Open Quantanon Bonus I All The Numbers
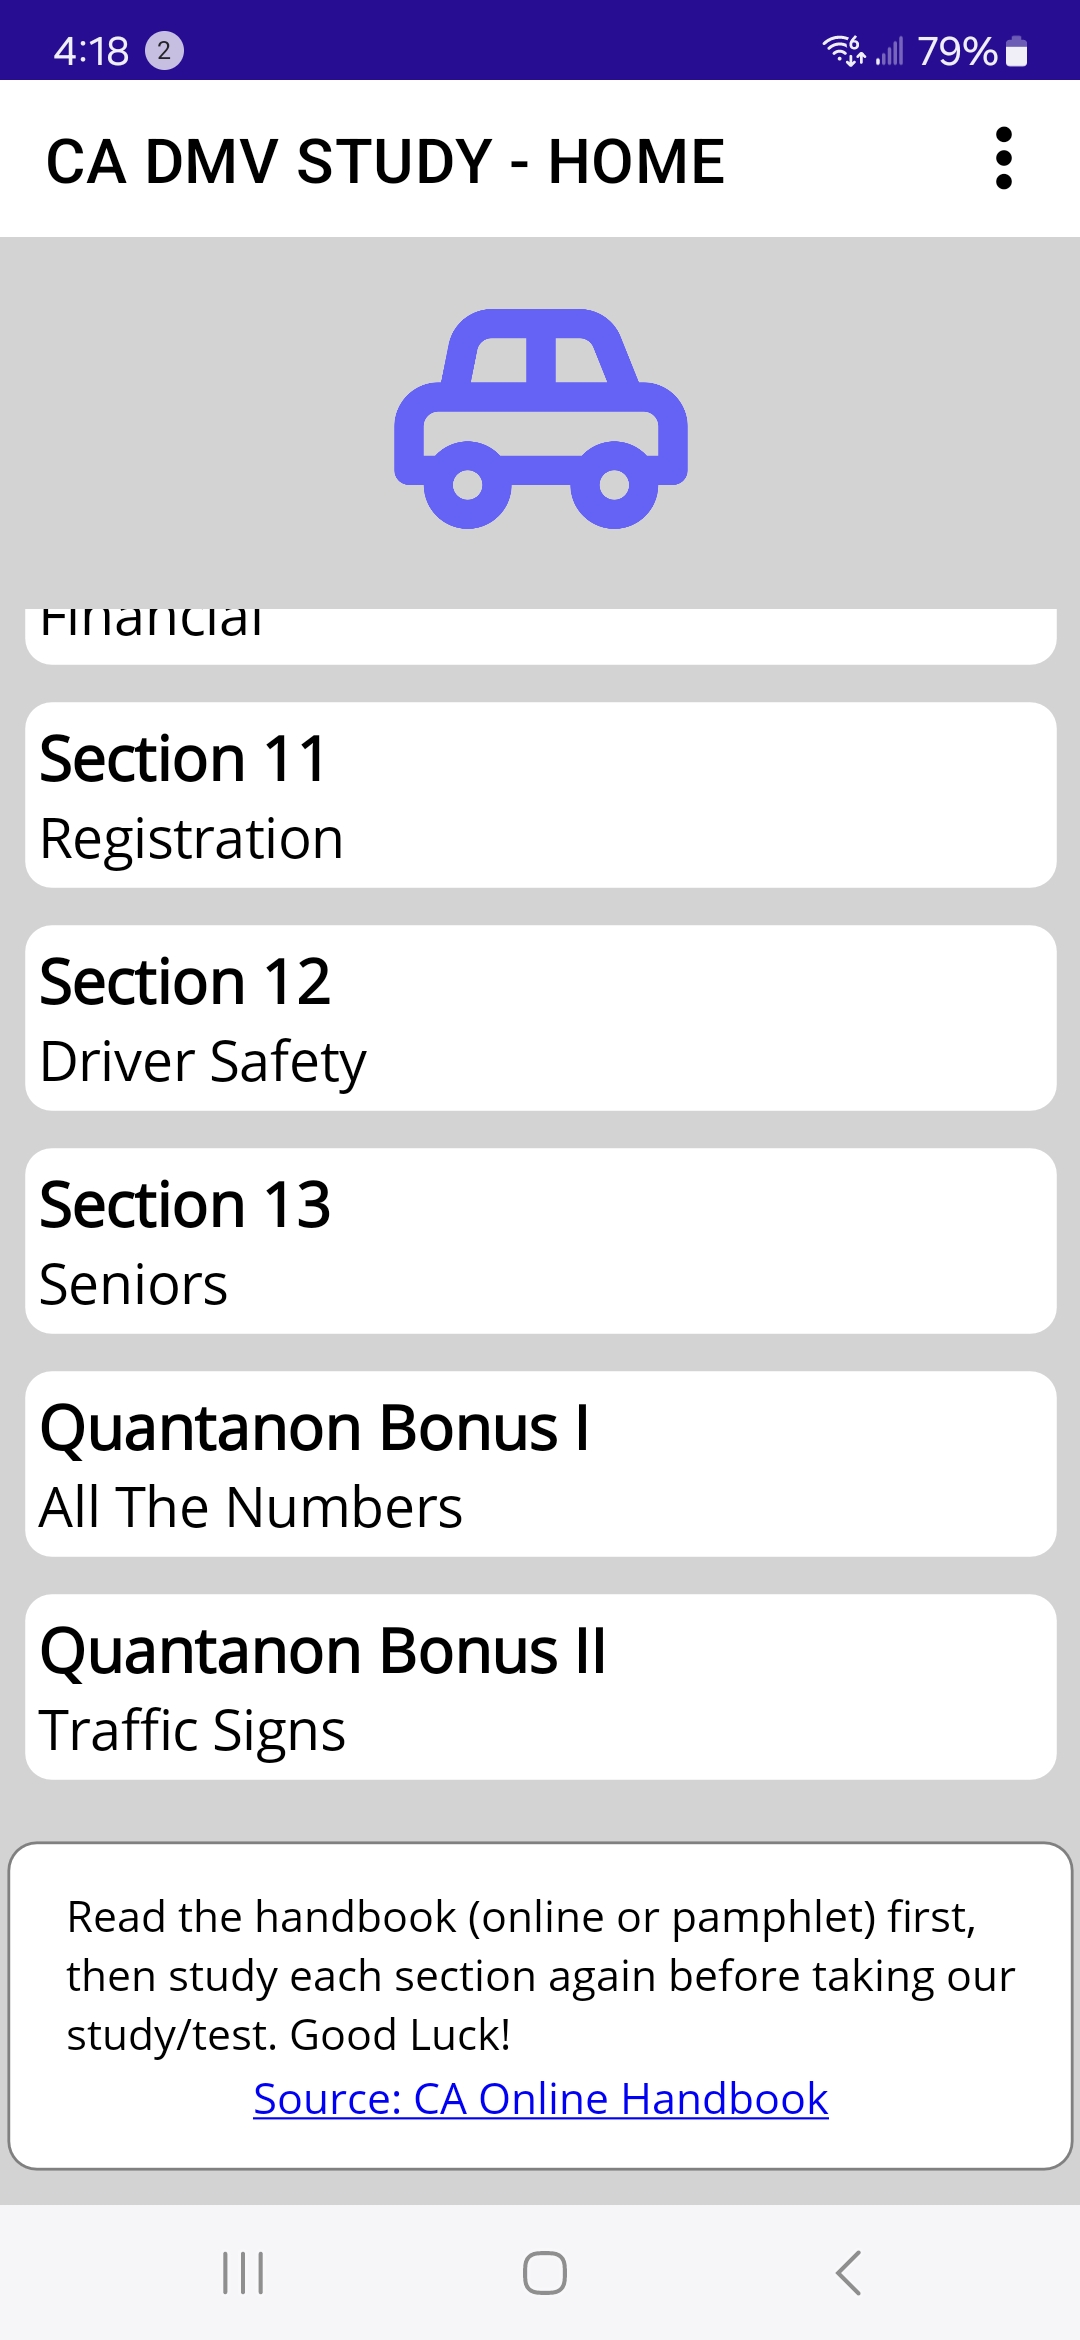This screenshot has width=1080, height=2340. 540,1464
